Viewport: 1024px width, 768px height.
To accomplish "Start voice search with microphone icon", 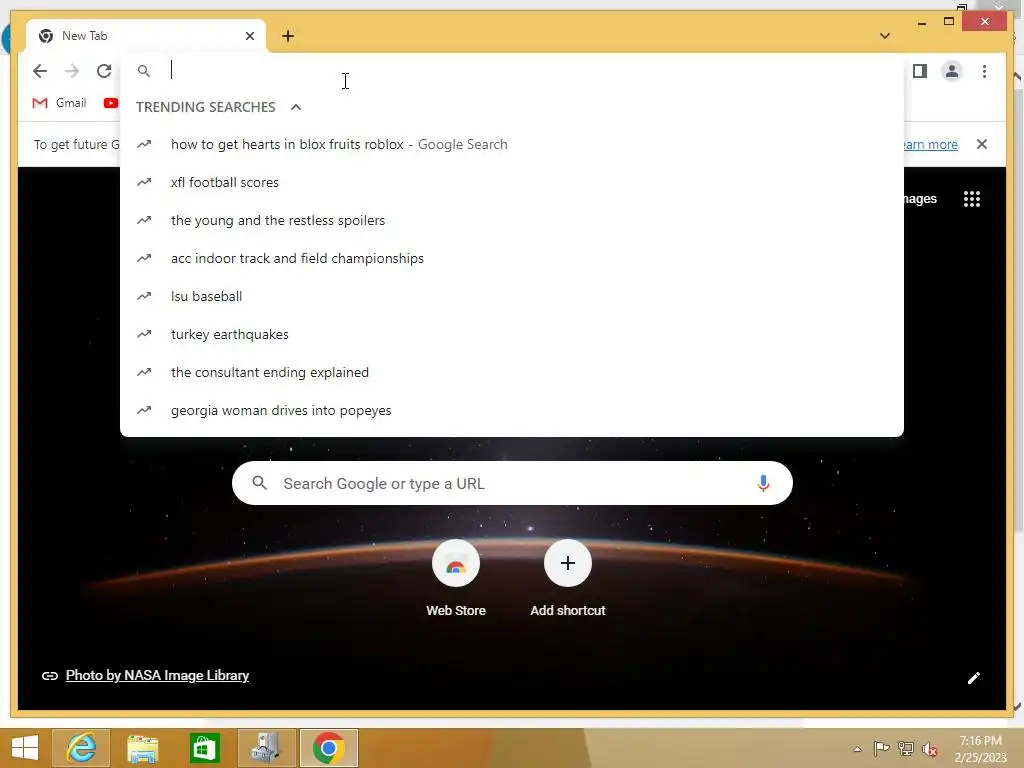I will (763, 483).
